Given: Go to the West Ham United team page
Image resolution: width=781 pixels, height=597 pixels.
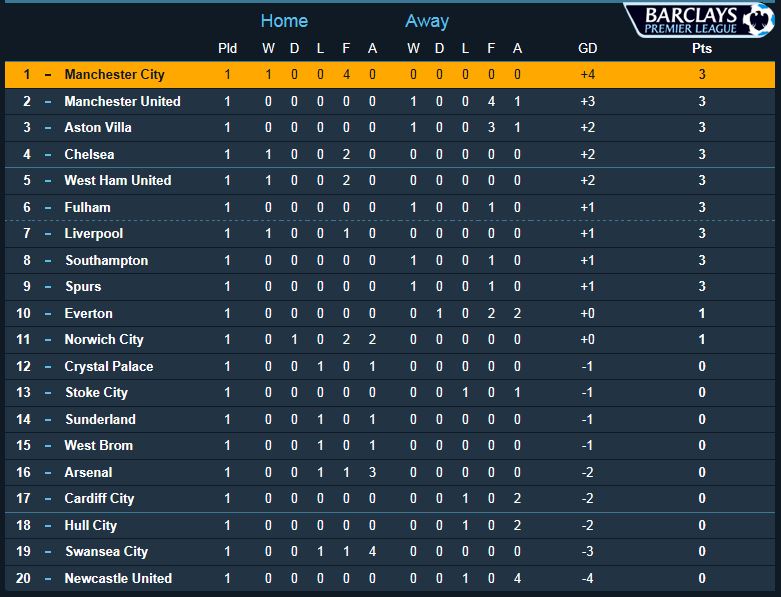Looking at the screenshot, I should [117, 180].
